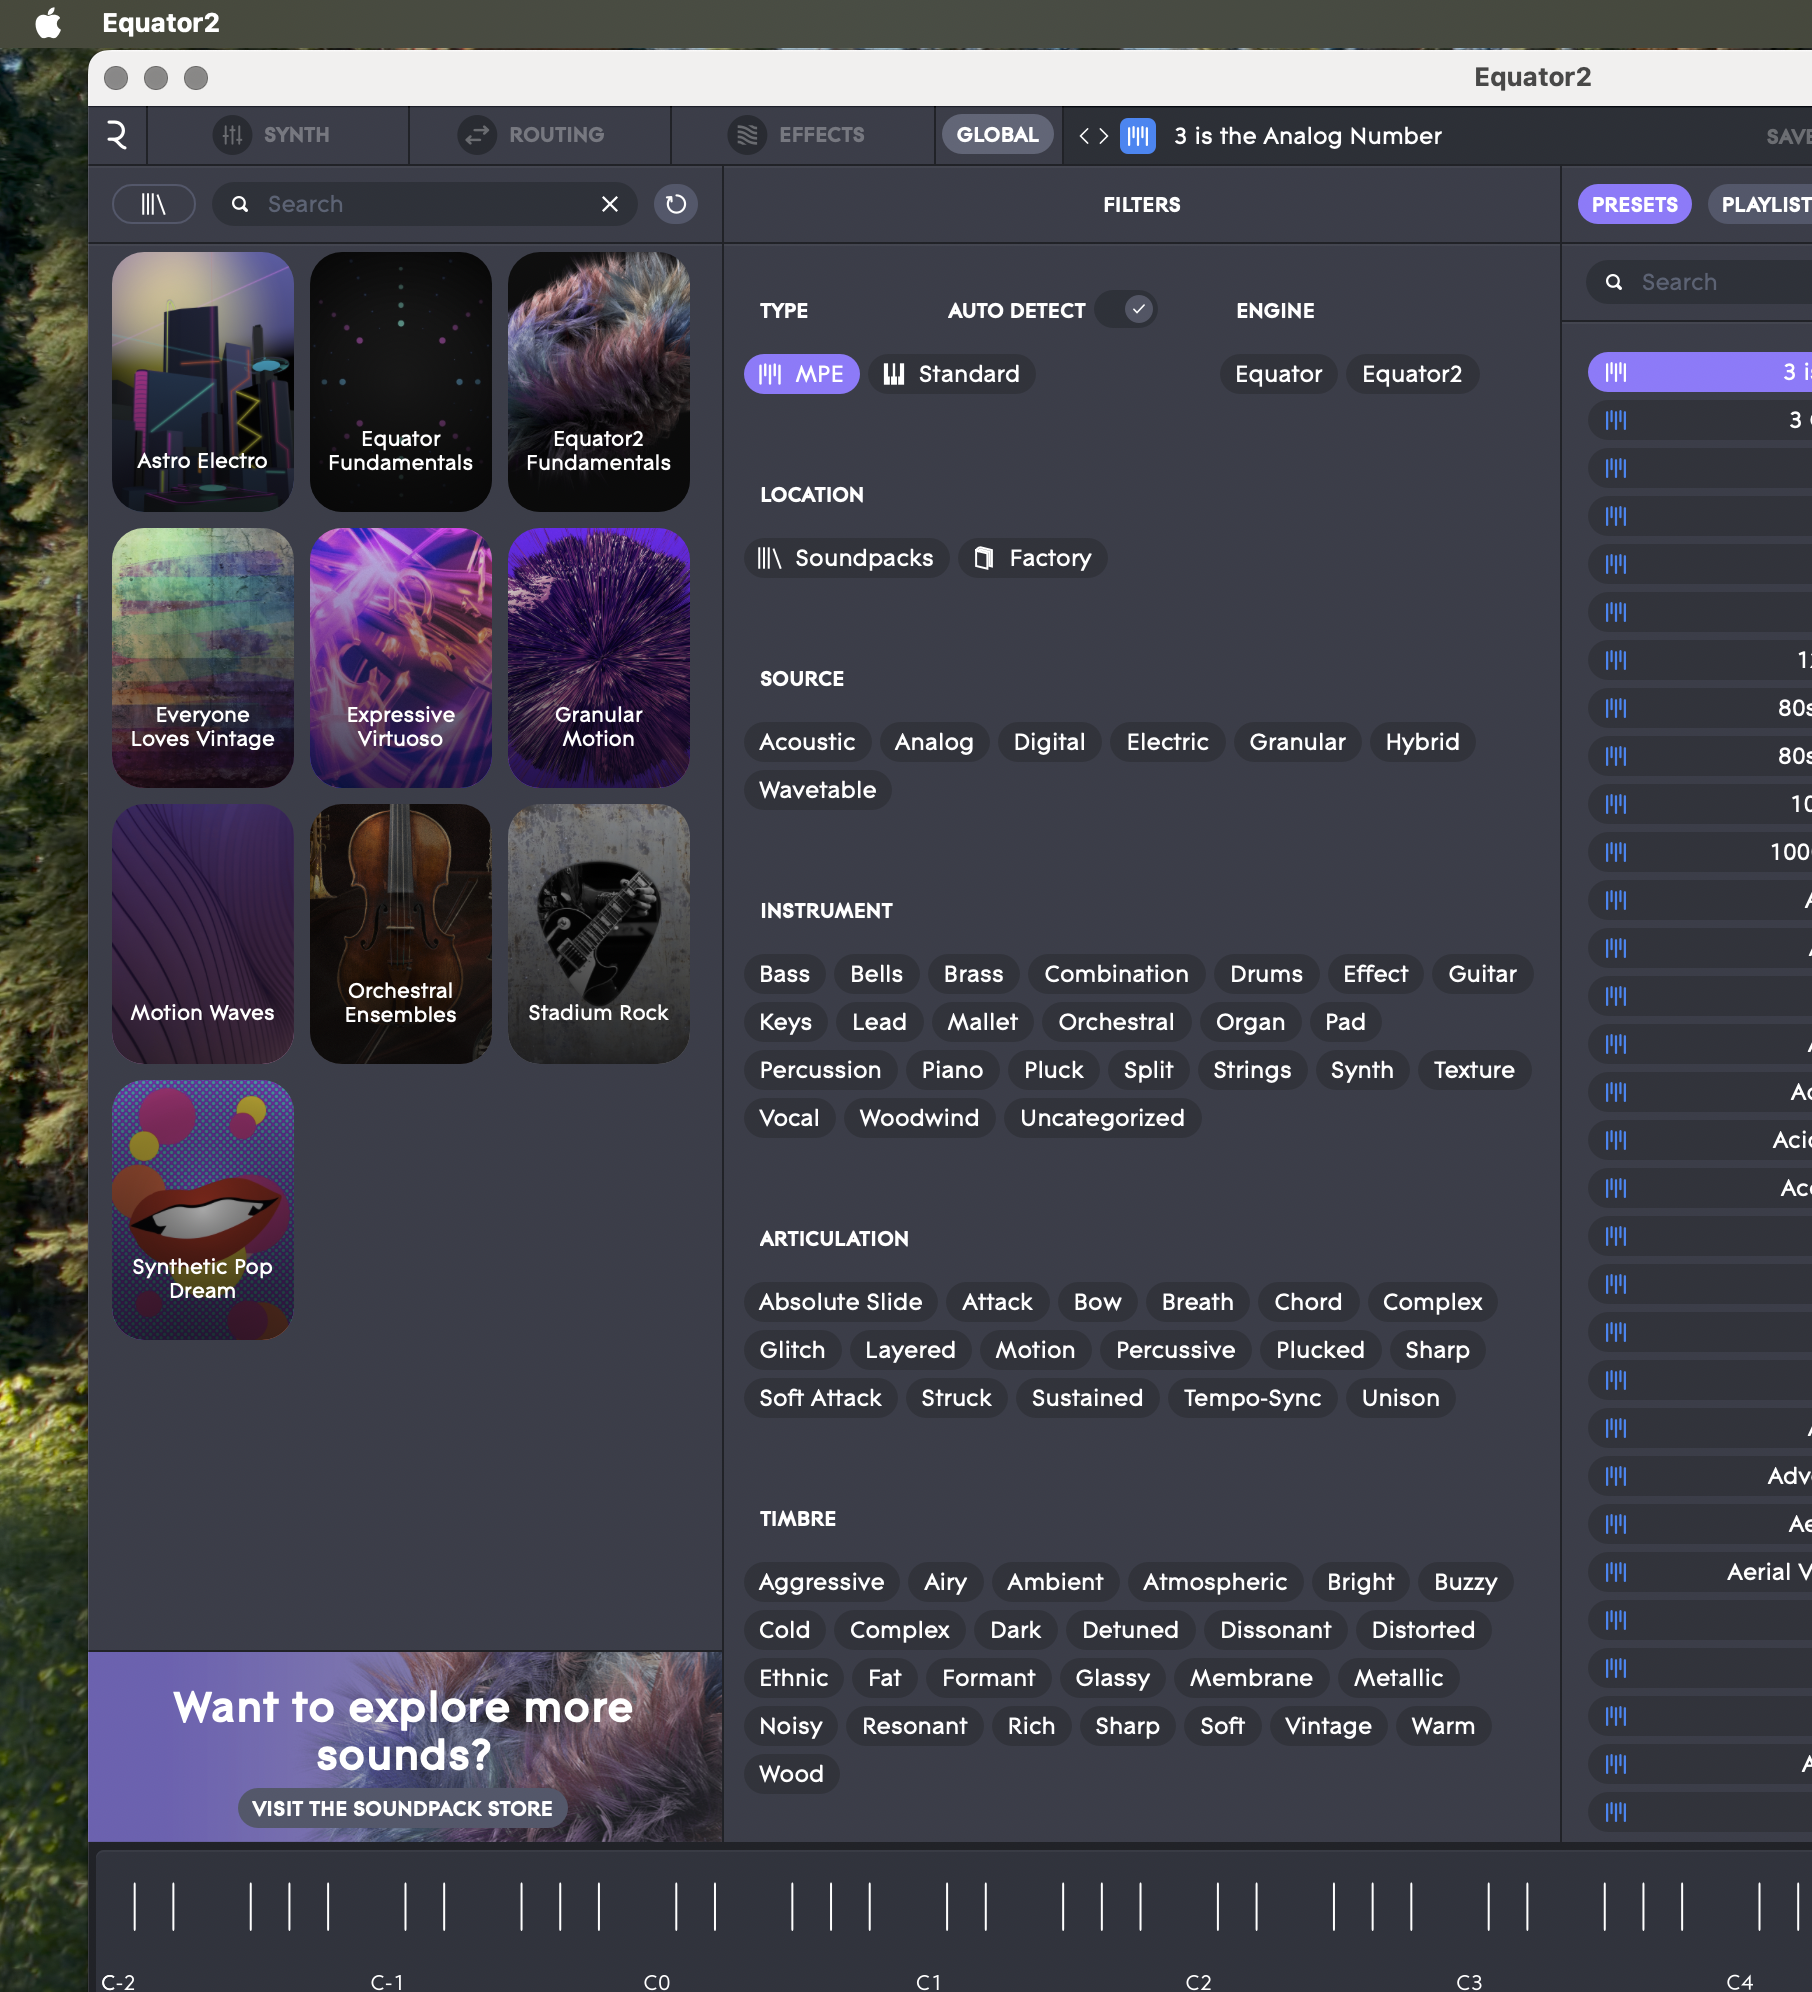
Task: Enable the Sustained articulation filter
Action: 1087,1398
